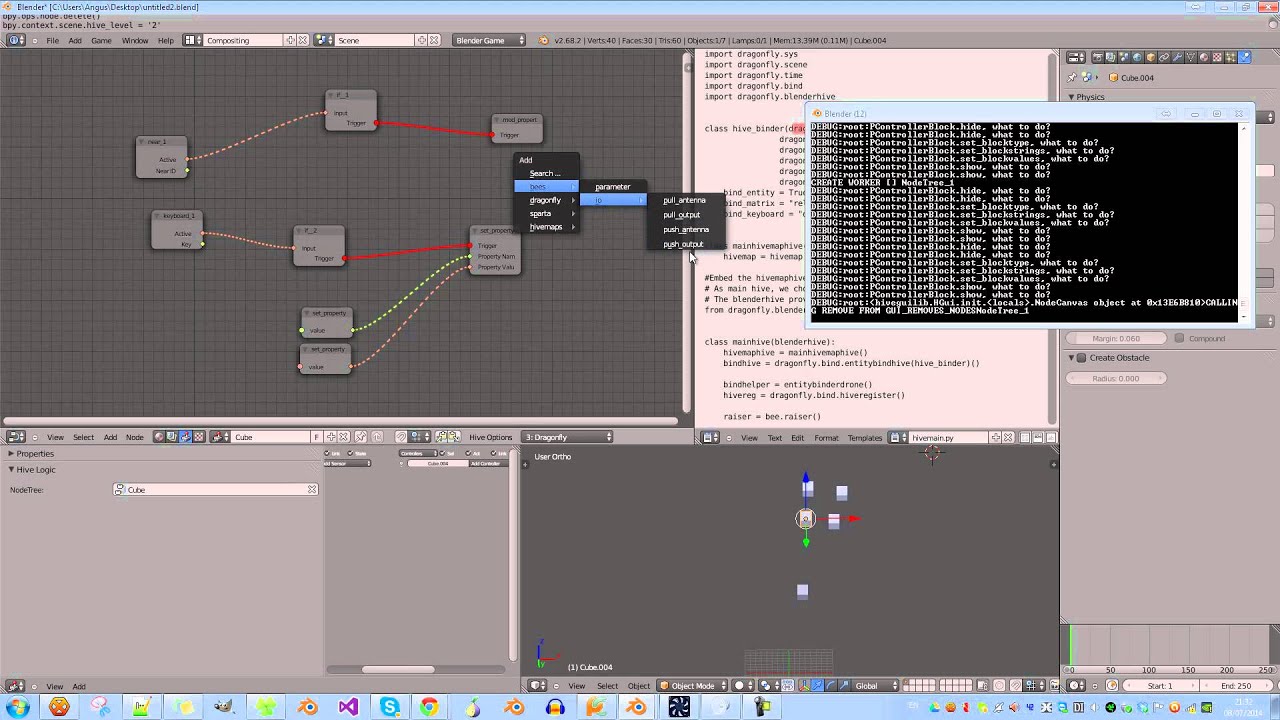Open the Render properties tab icon

click(x=1098, y=57)
